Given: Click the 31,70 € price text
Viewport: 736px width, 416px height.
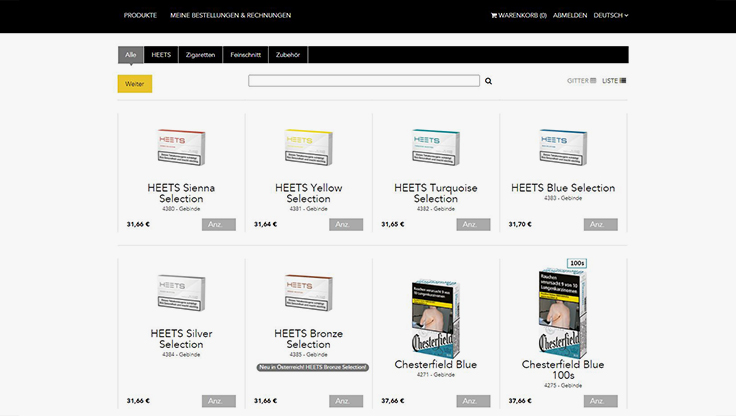Looking at the screenshot, I should 520,224.
